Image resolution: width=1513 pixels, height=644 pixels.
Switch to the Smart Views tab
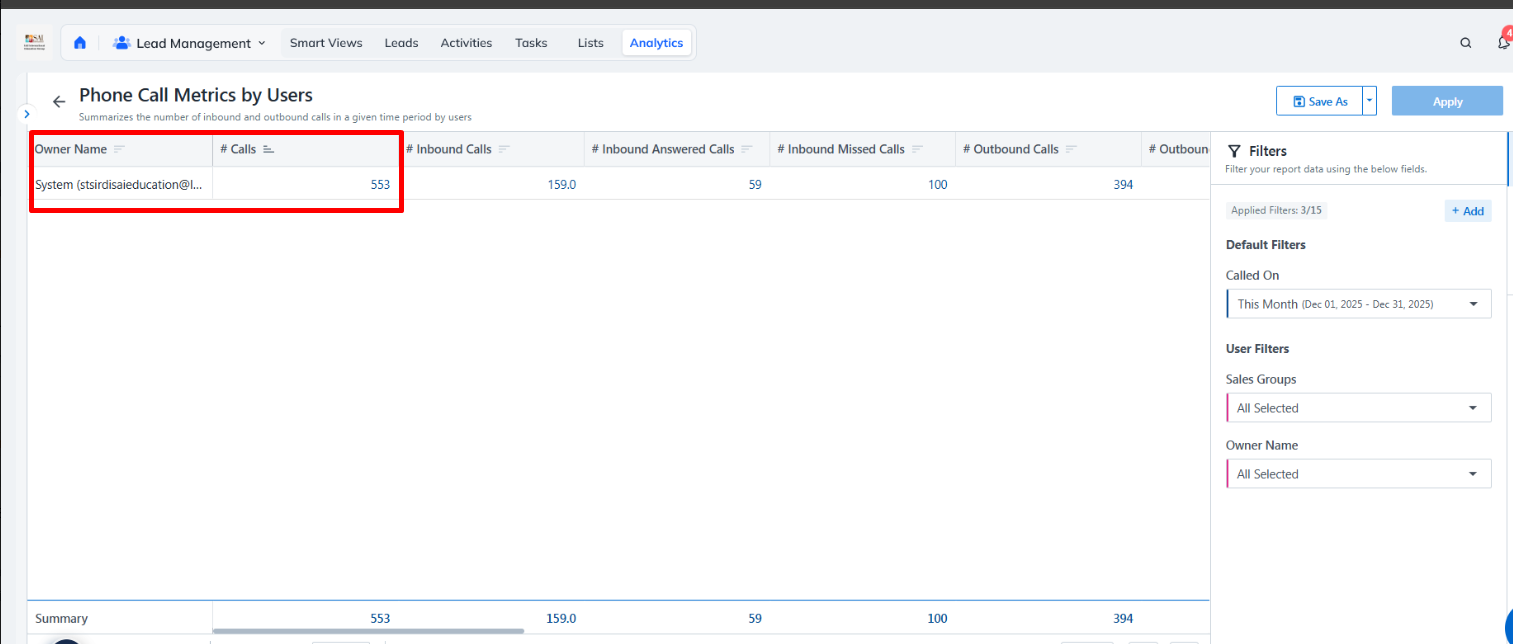326,43
